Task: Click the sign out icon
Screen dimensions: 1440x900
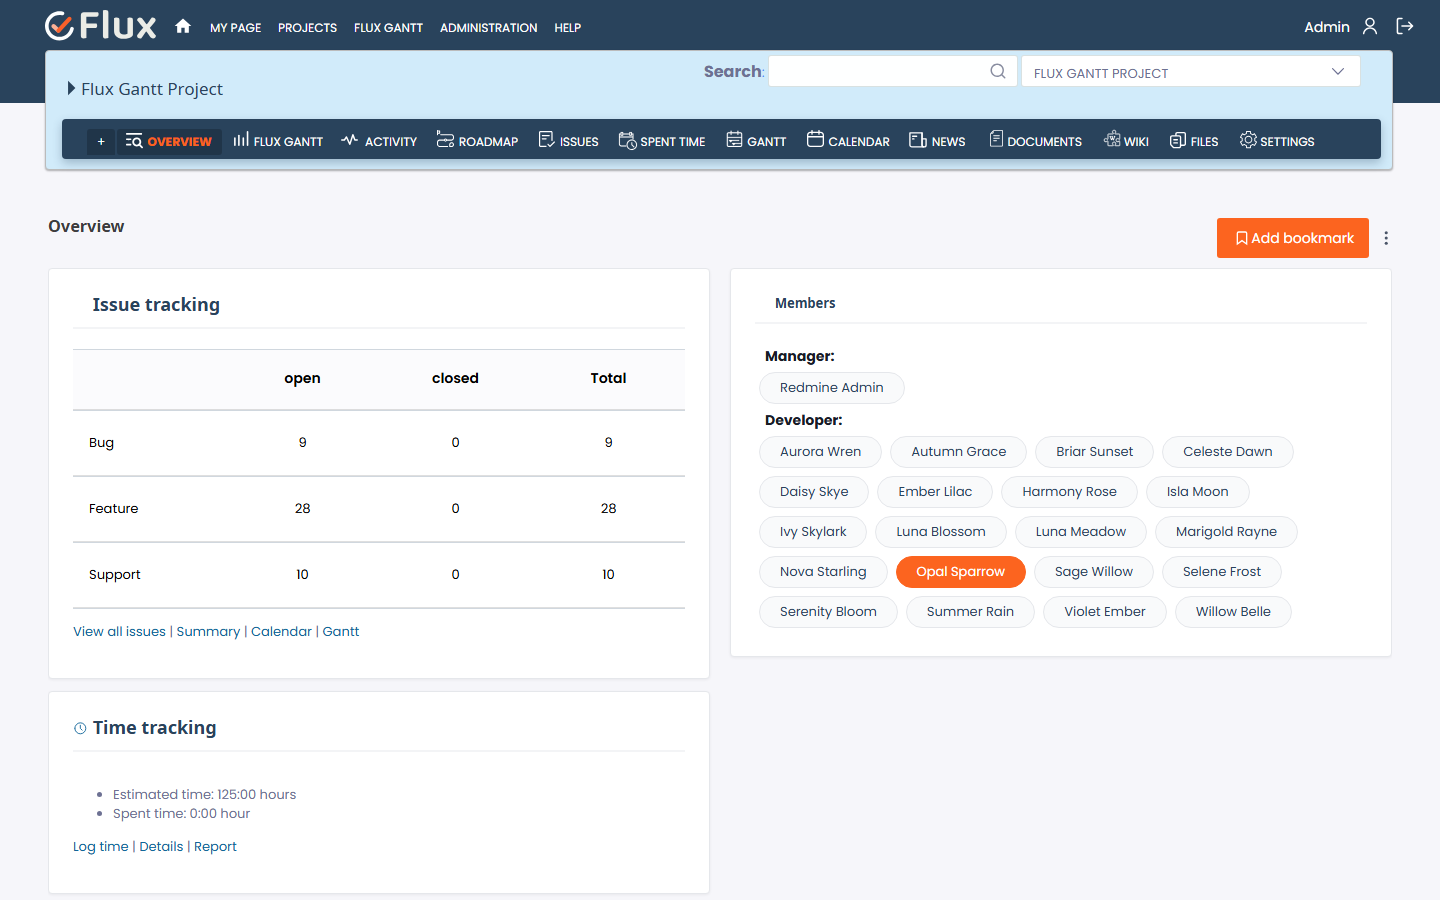Action: point(1405,27)
